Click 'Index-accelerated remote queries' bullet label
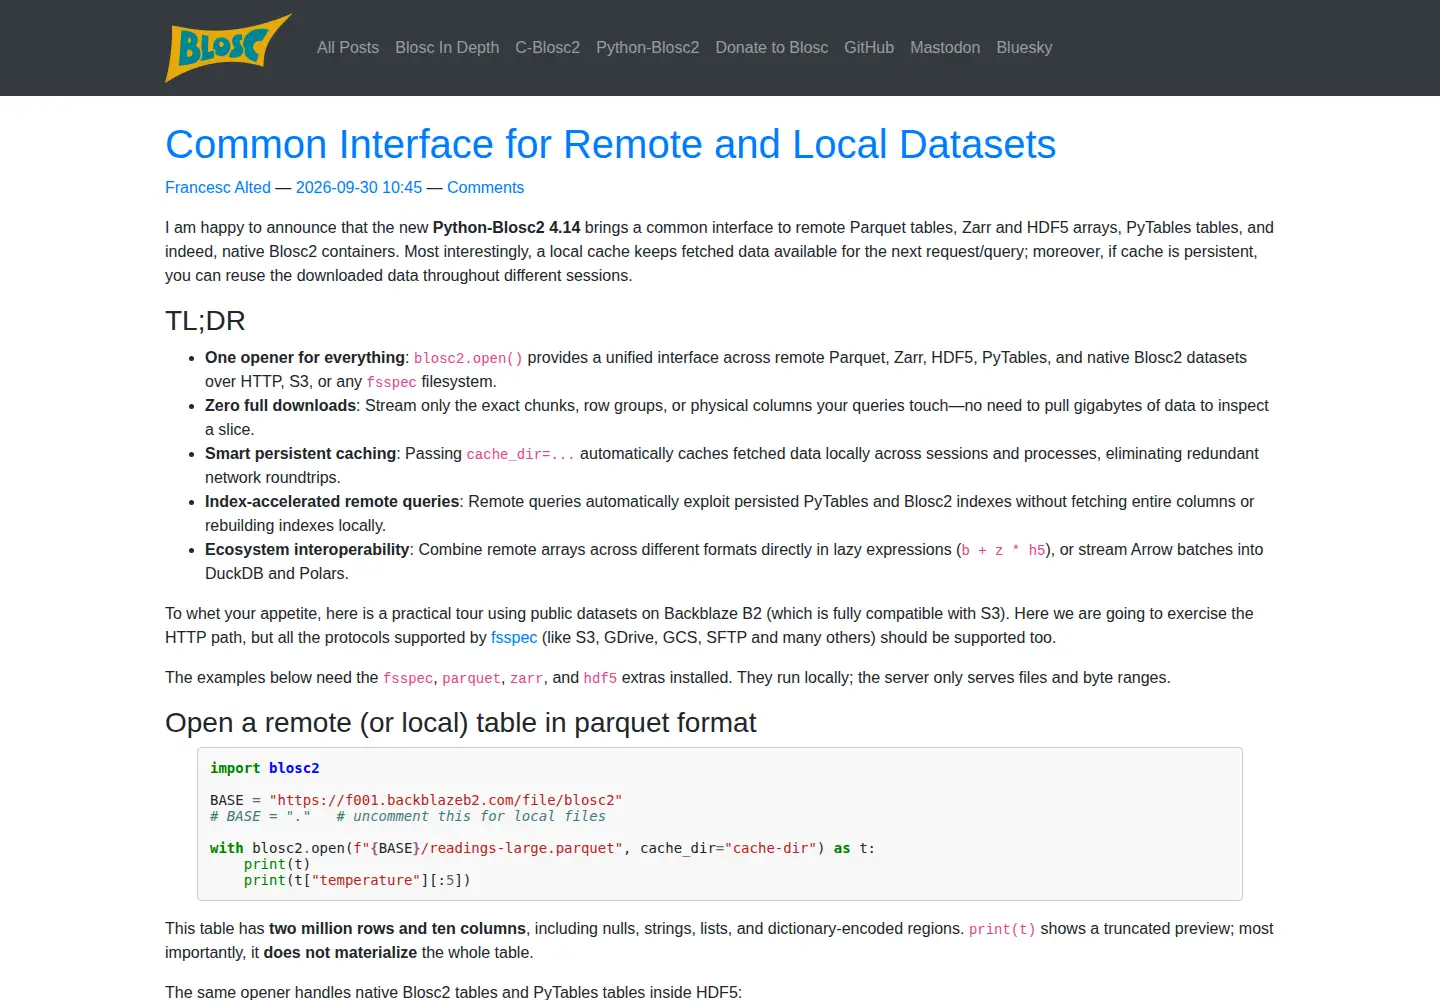Screen dimensions: 1440x1000 tap(332, 502)
